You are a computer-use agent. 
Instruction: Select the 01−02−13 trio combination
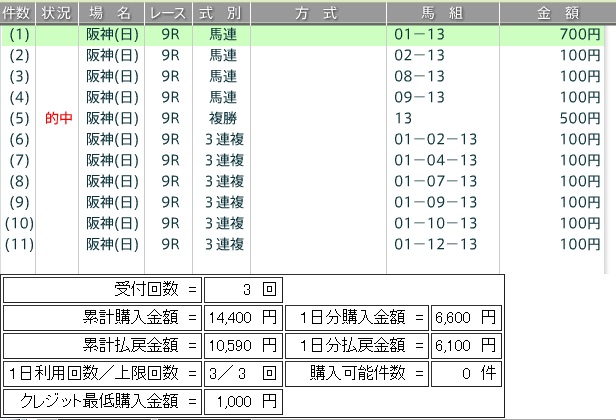(x=436, y=139)
